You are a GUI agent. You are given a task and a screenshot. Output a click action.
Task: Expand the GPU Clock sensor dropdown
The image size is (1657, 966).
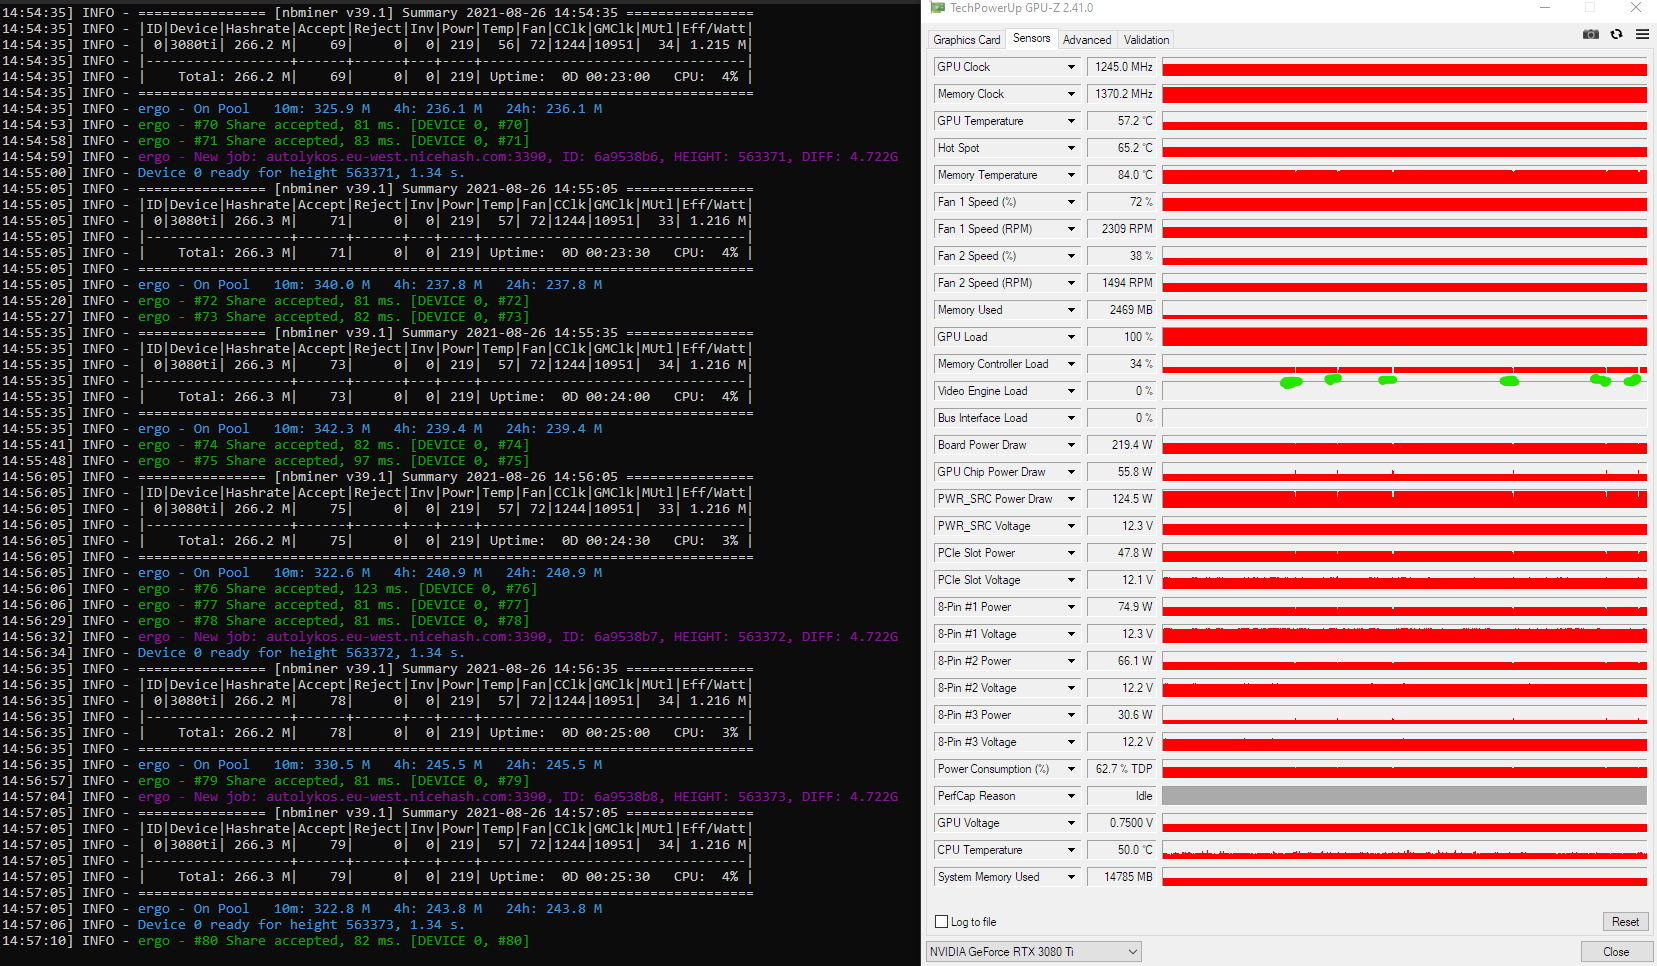pos(1071,67)
